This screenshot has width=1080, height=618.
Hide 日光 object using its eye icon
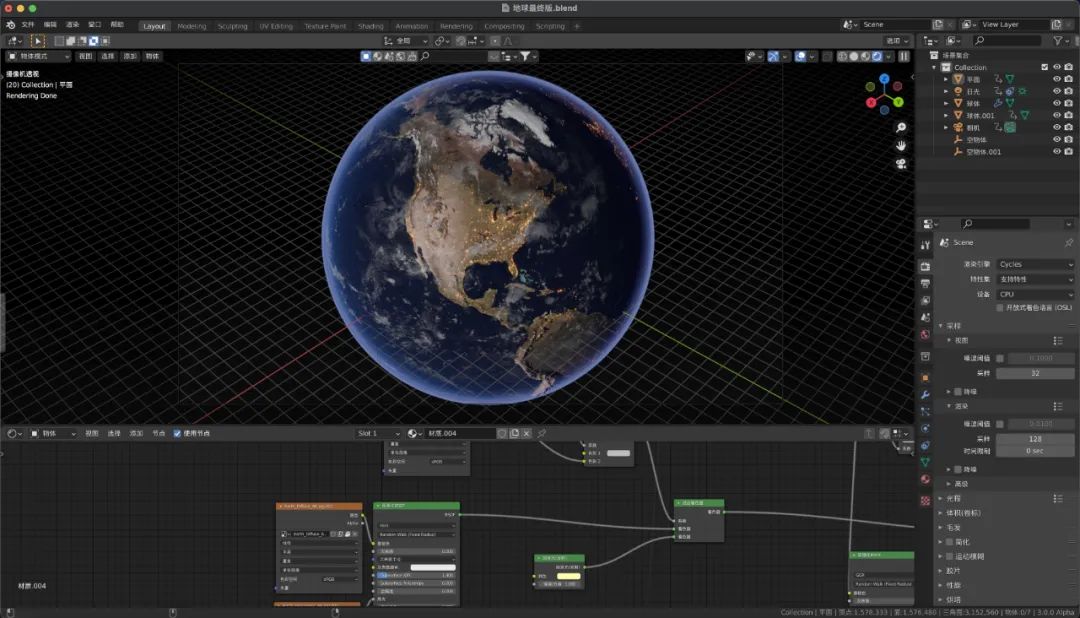pos(1056,91)
